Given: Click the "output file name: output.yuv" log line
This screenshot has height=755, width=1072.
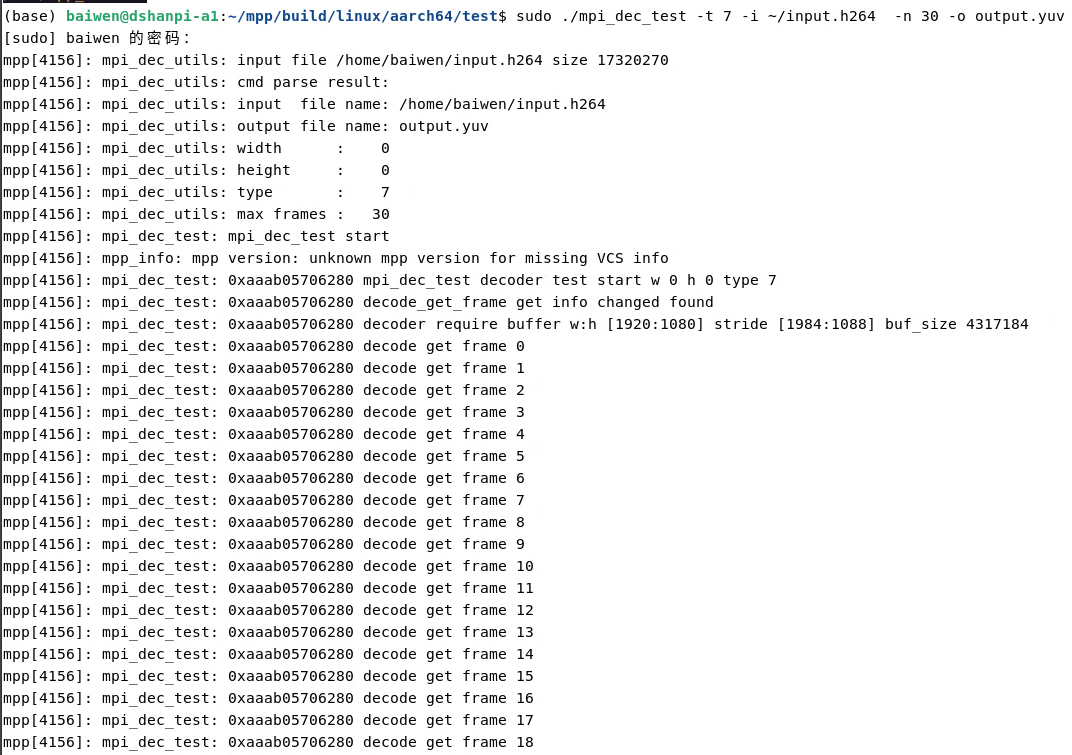Looking at the screenshot, I should click(245, 126).
